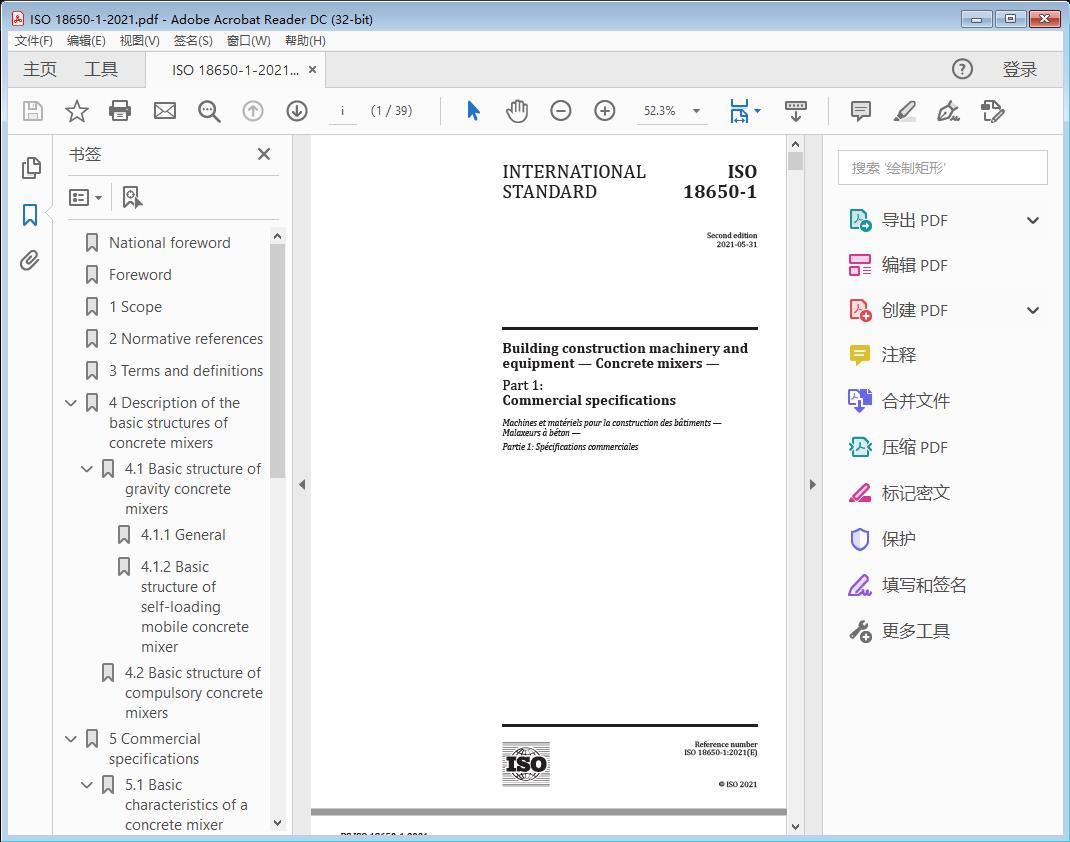Zoom out using the minus icon
1070x842 pixels.
point(560,111)
